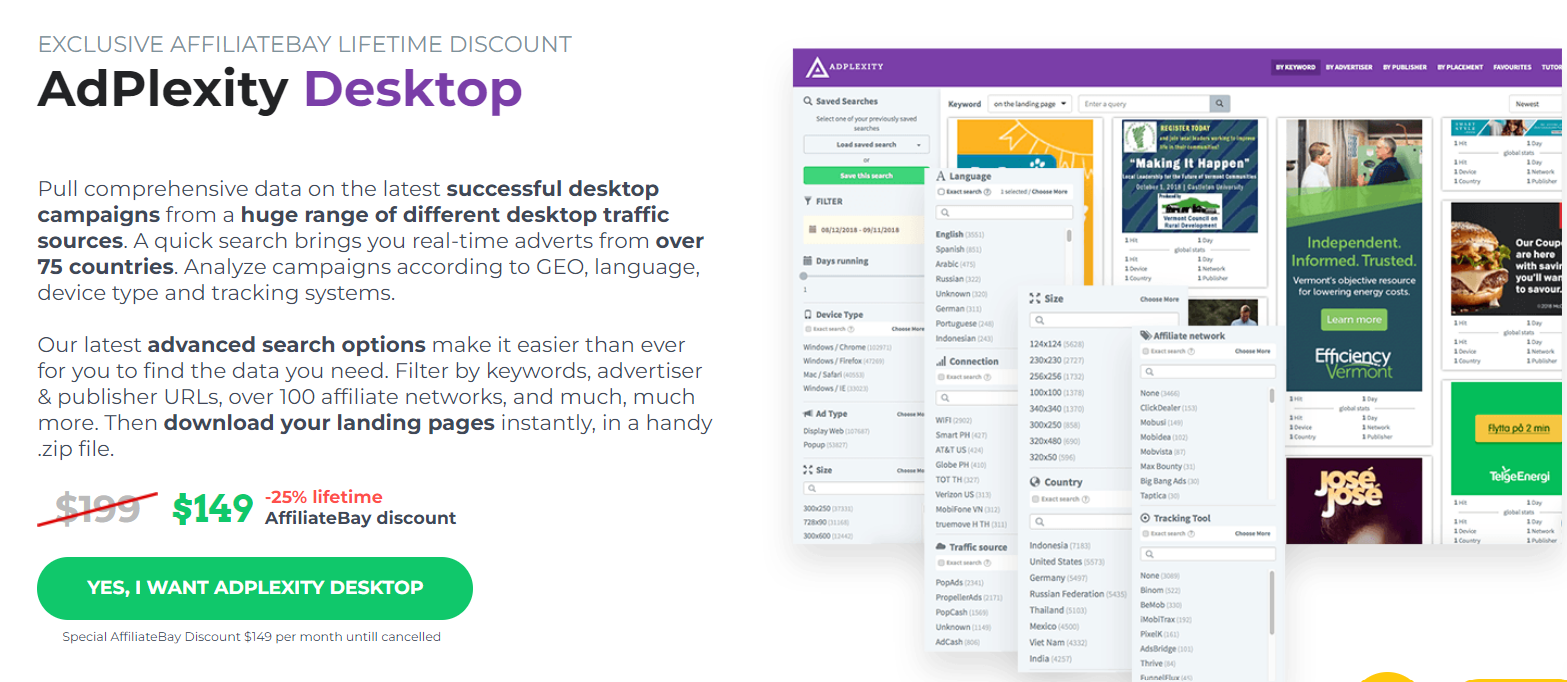Switch to the BY PLACEMENT tab
This screenshot has height=682, width=1567.
1460,67
